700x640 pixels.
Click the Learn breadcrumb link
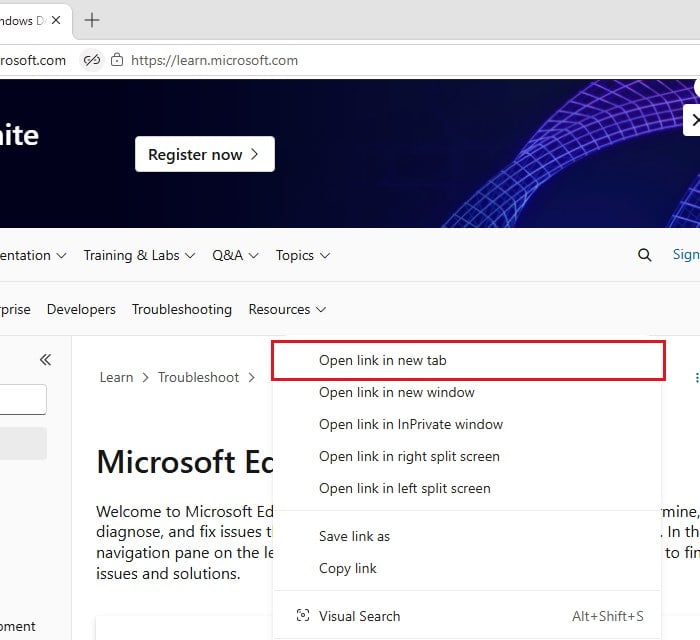coord(117,378)
